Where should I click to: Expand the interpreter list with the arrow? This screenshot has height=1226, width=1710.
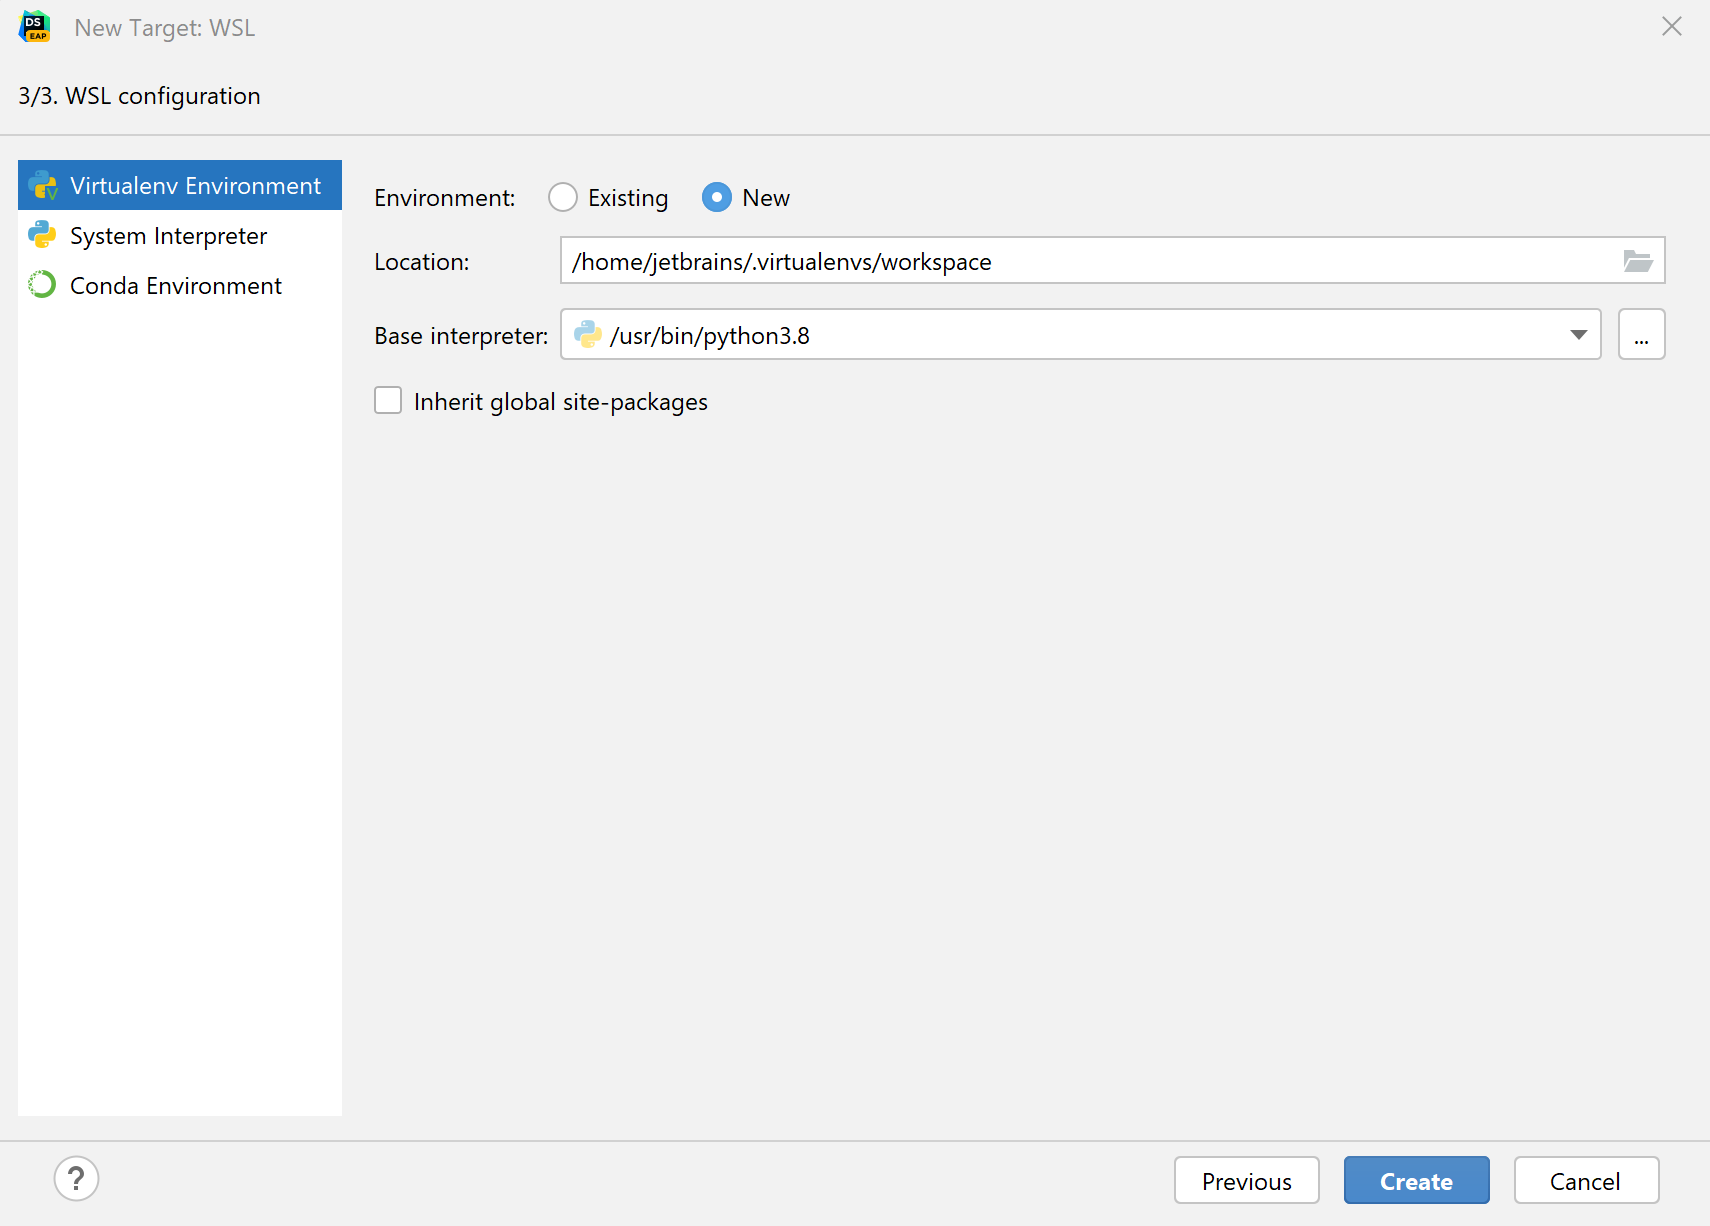click(x=1577, y=335)
